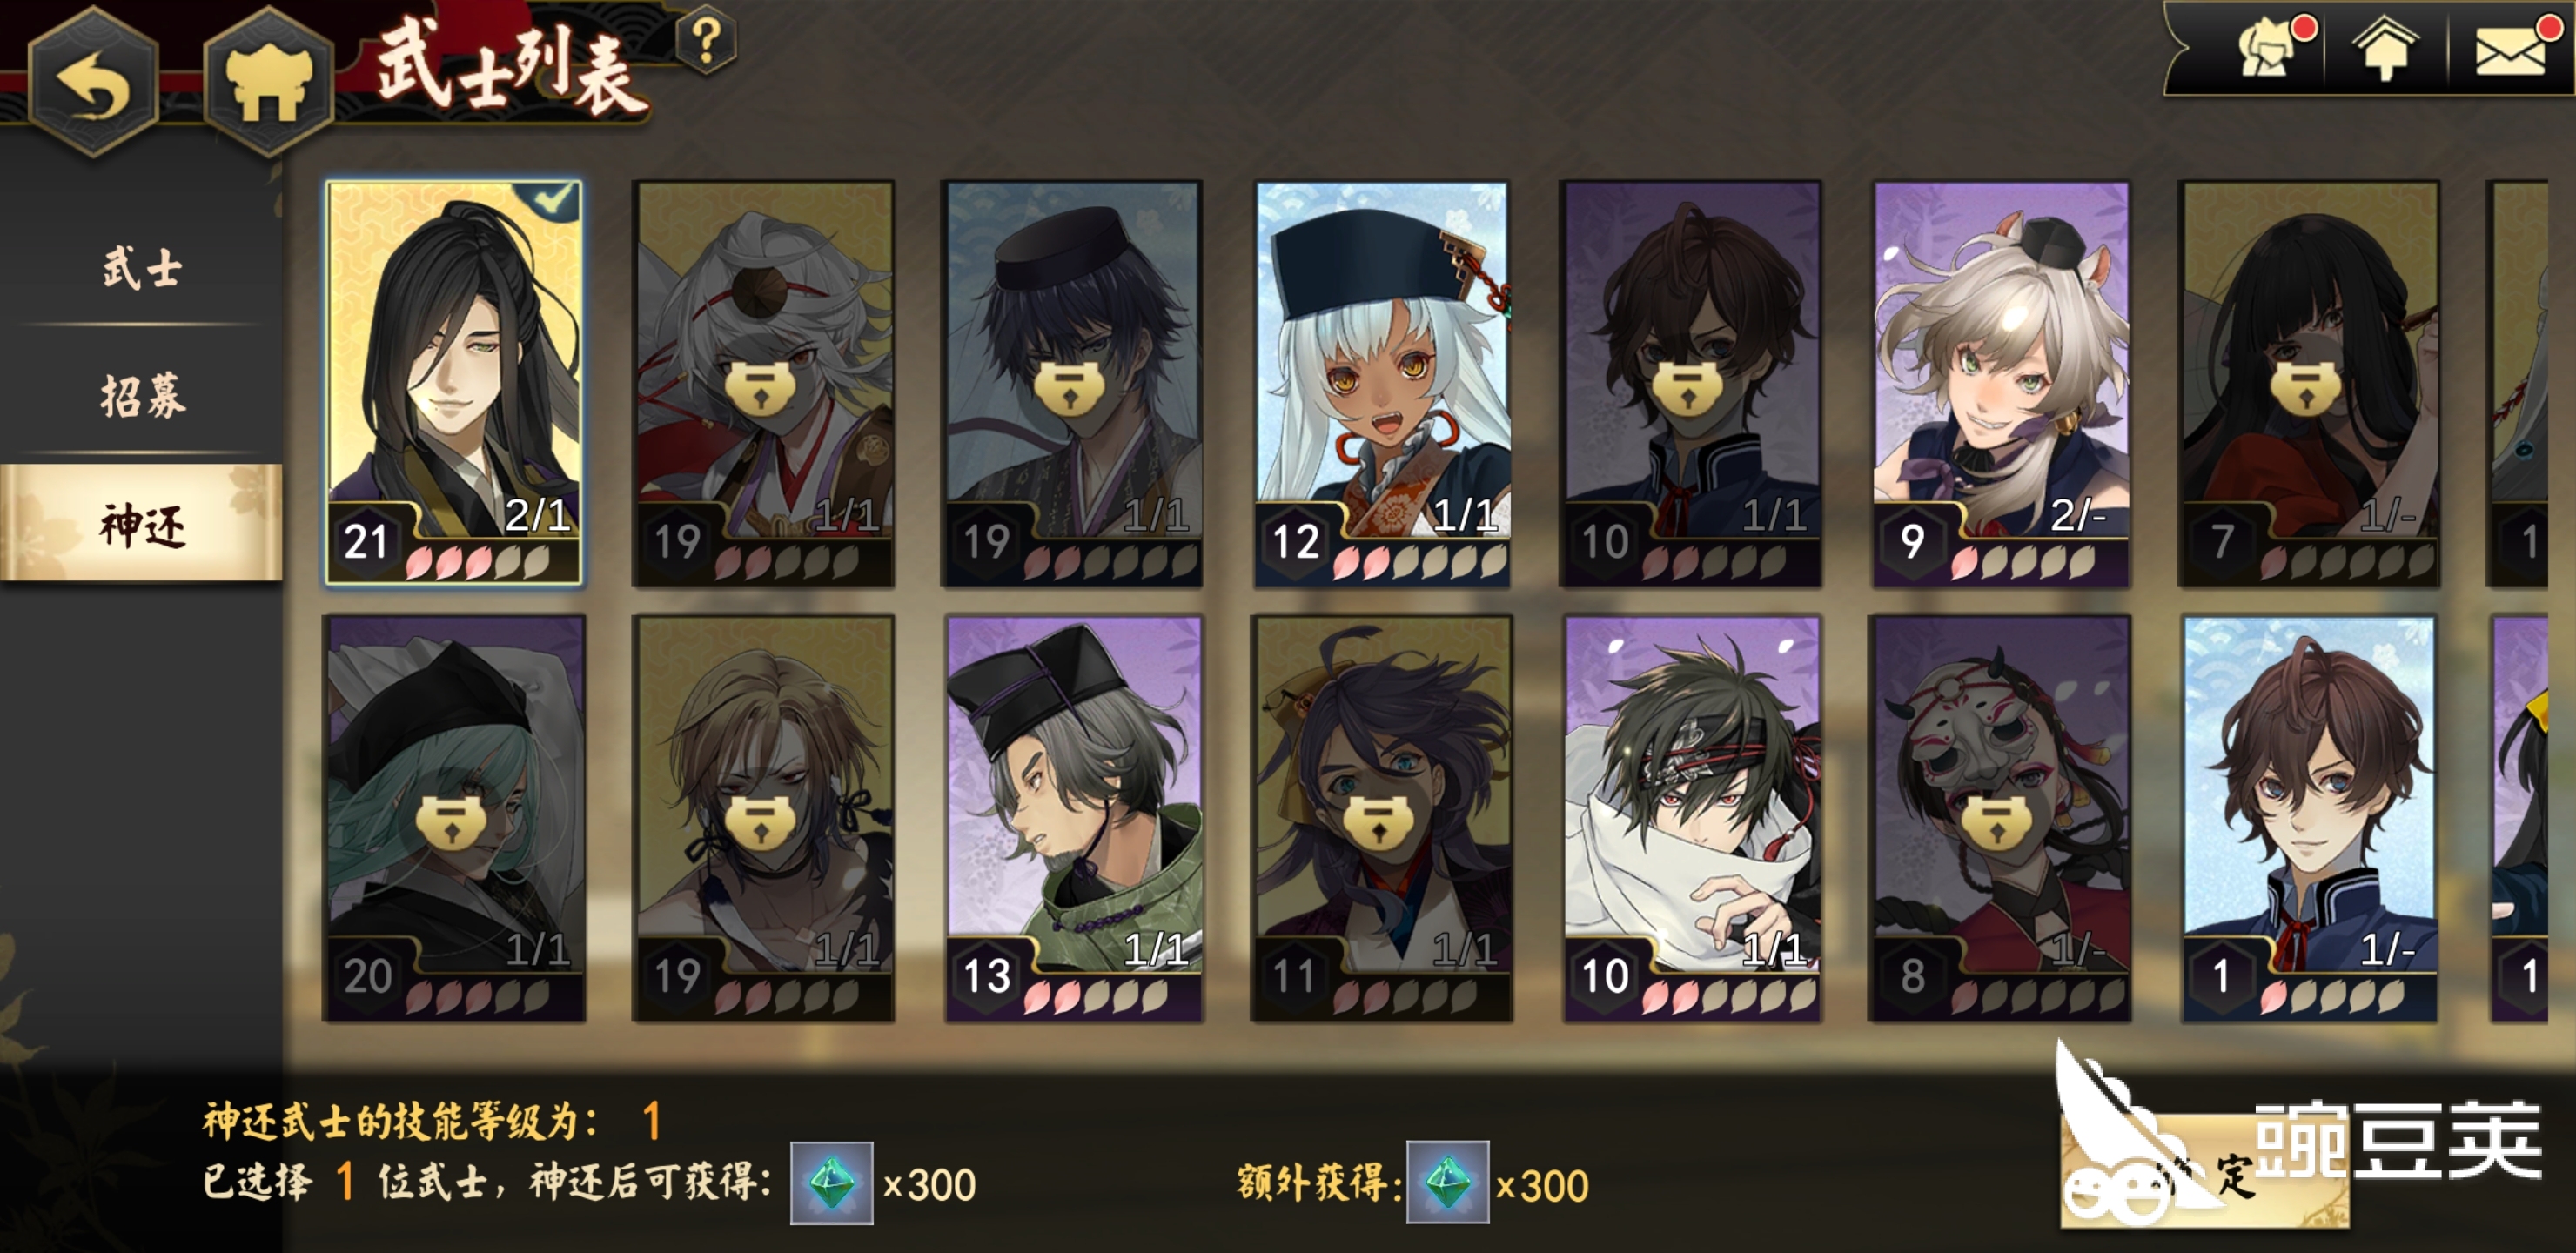2576x1253 pixels.
Task: Open the fox character notification icon
Action: tap(2270, 48)
